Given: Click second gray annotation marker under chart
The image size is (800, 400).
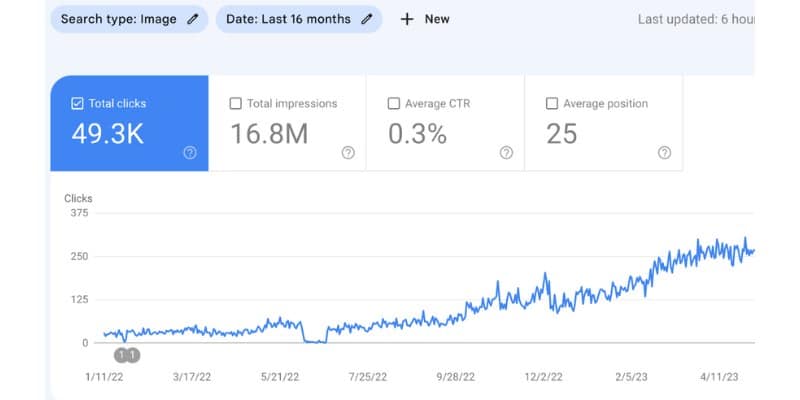Looking at the screenshot, I should pyautogui.click(x=133, y=355).
